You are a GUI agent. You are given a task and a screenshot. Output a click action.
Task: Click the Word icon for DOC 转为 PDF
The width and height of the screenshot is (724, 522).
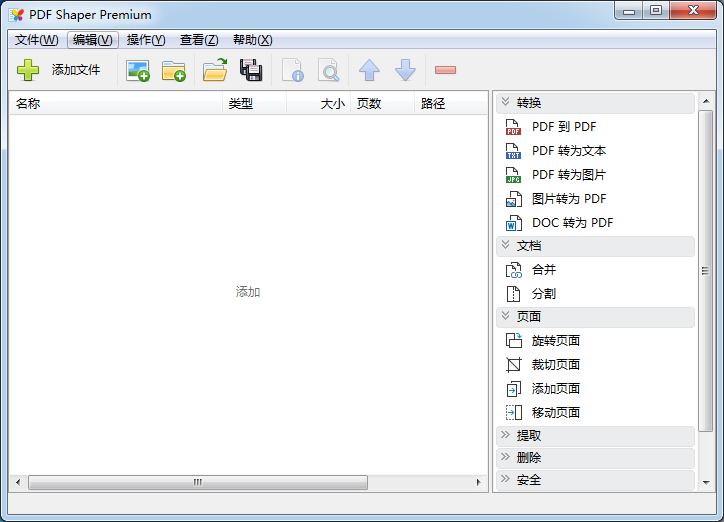click(513, 223)
